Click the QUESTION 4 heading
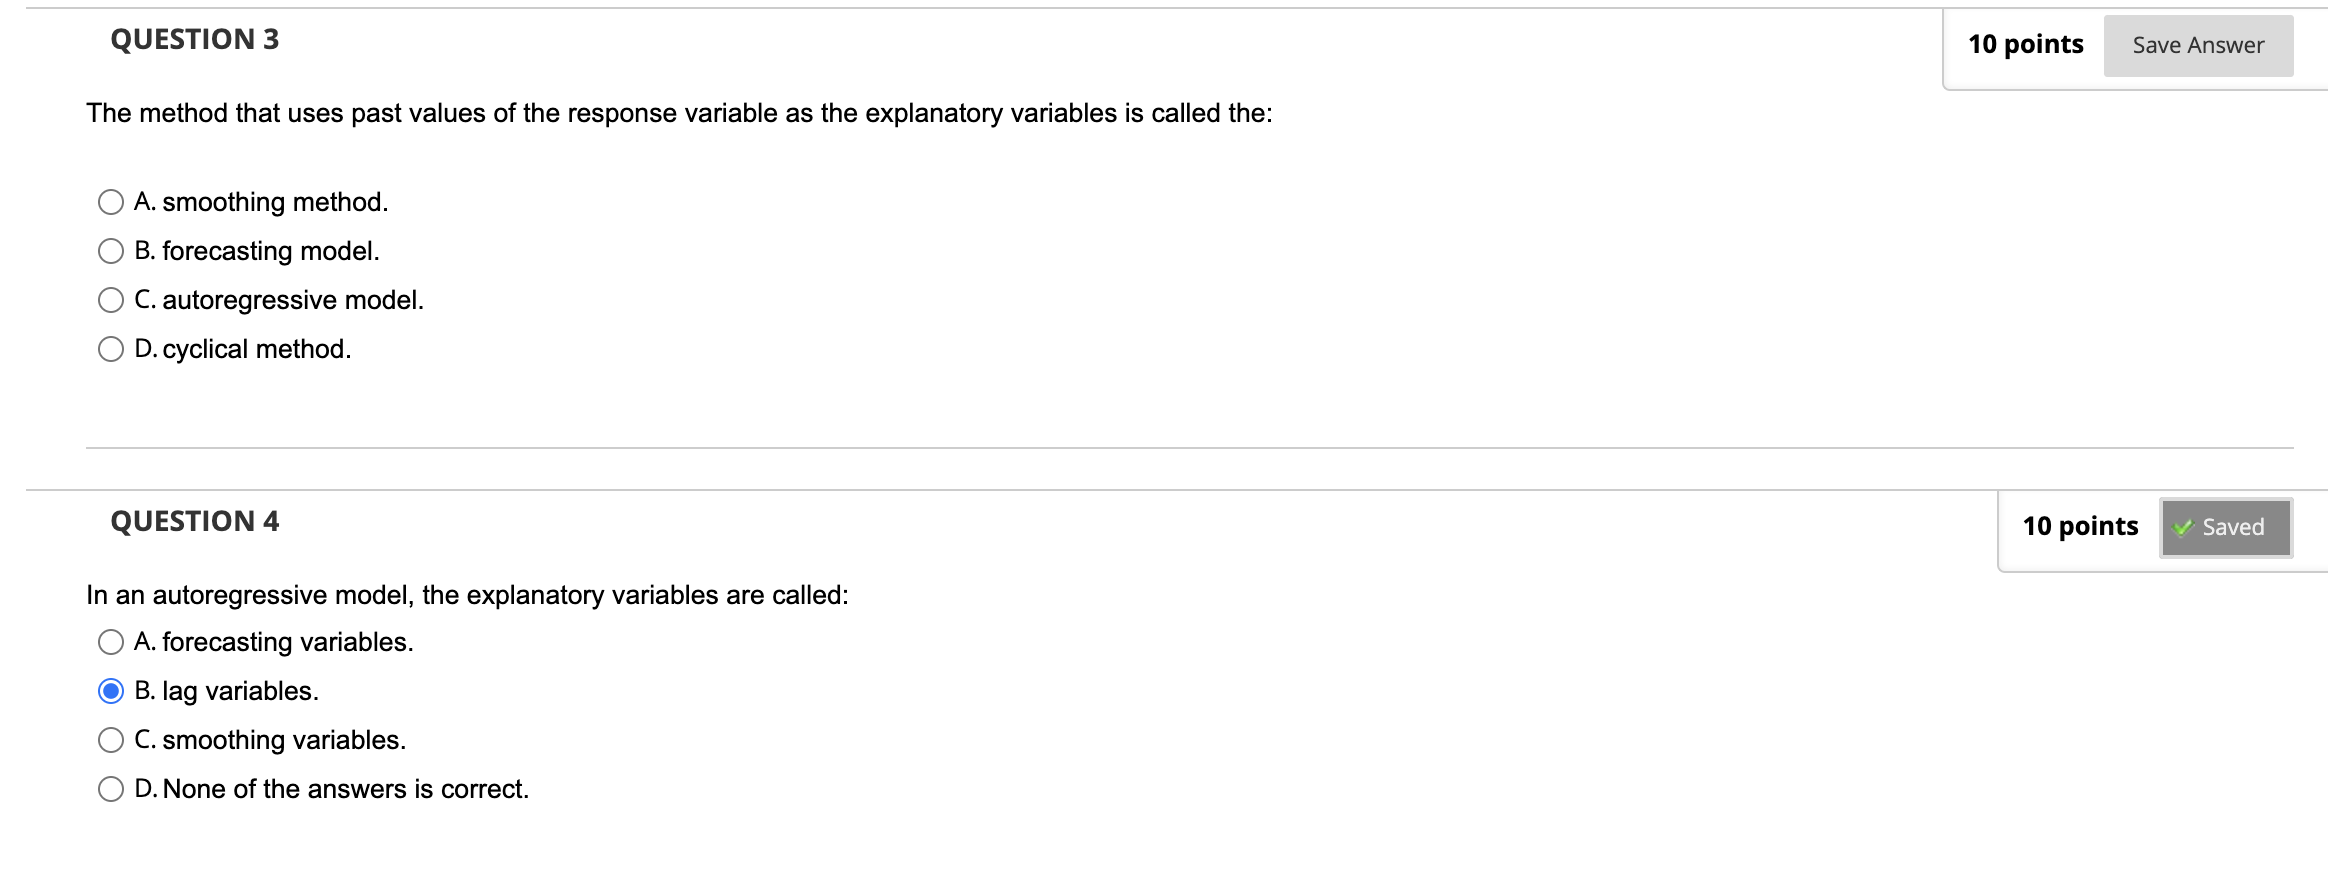 (196, 521)
